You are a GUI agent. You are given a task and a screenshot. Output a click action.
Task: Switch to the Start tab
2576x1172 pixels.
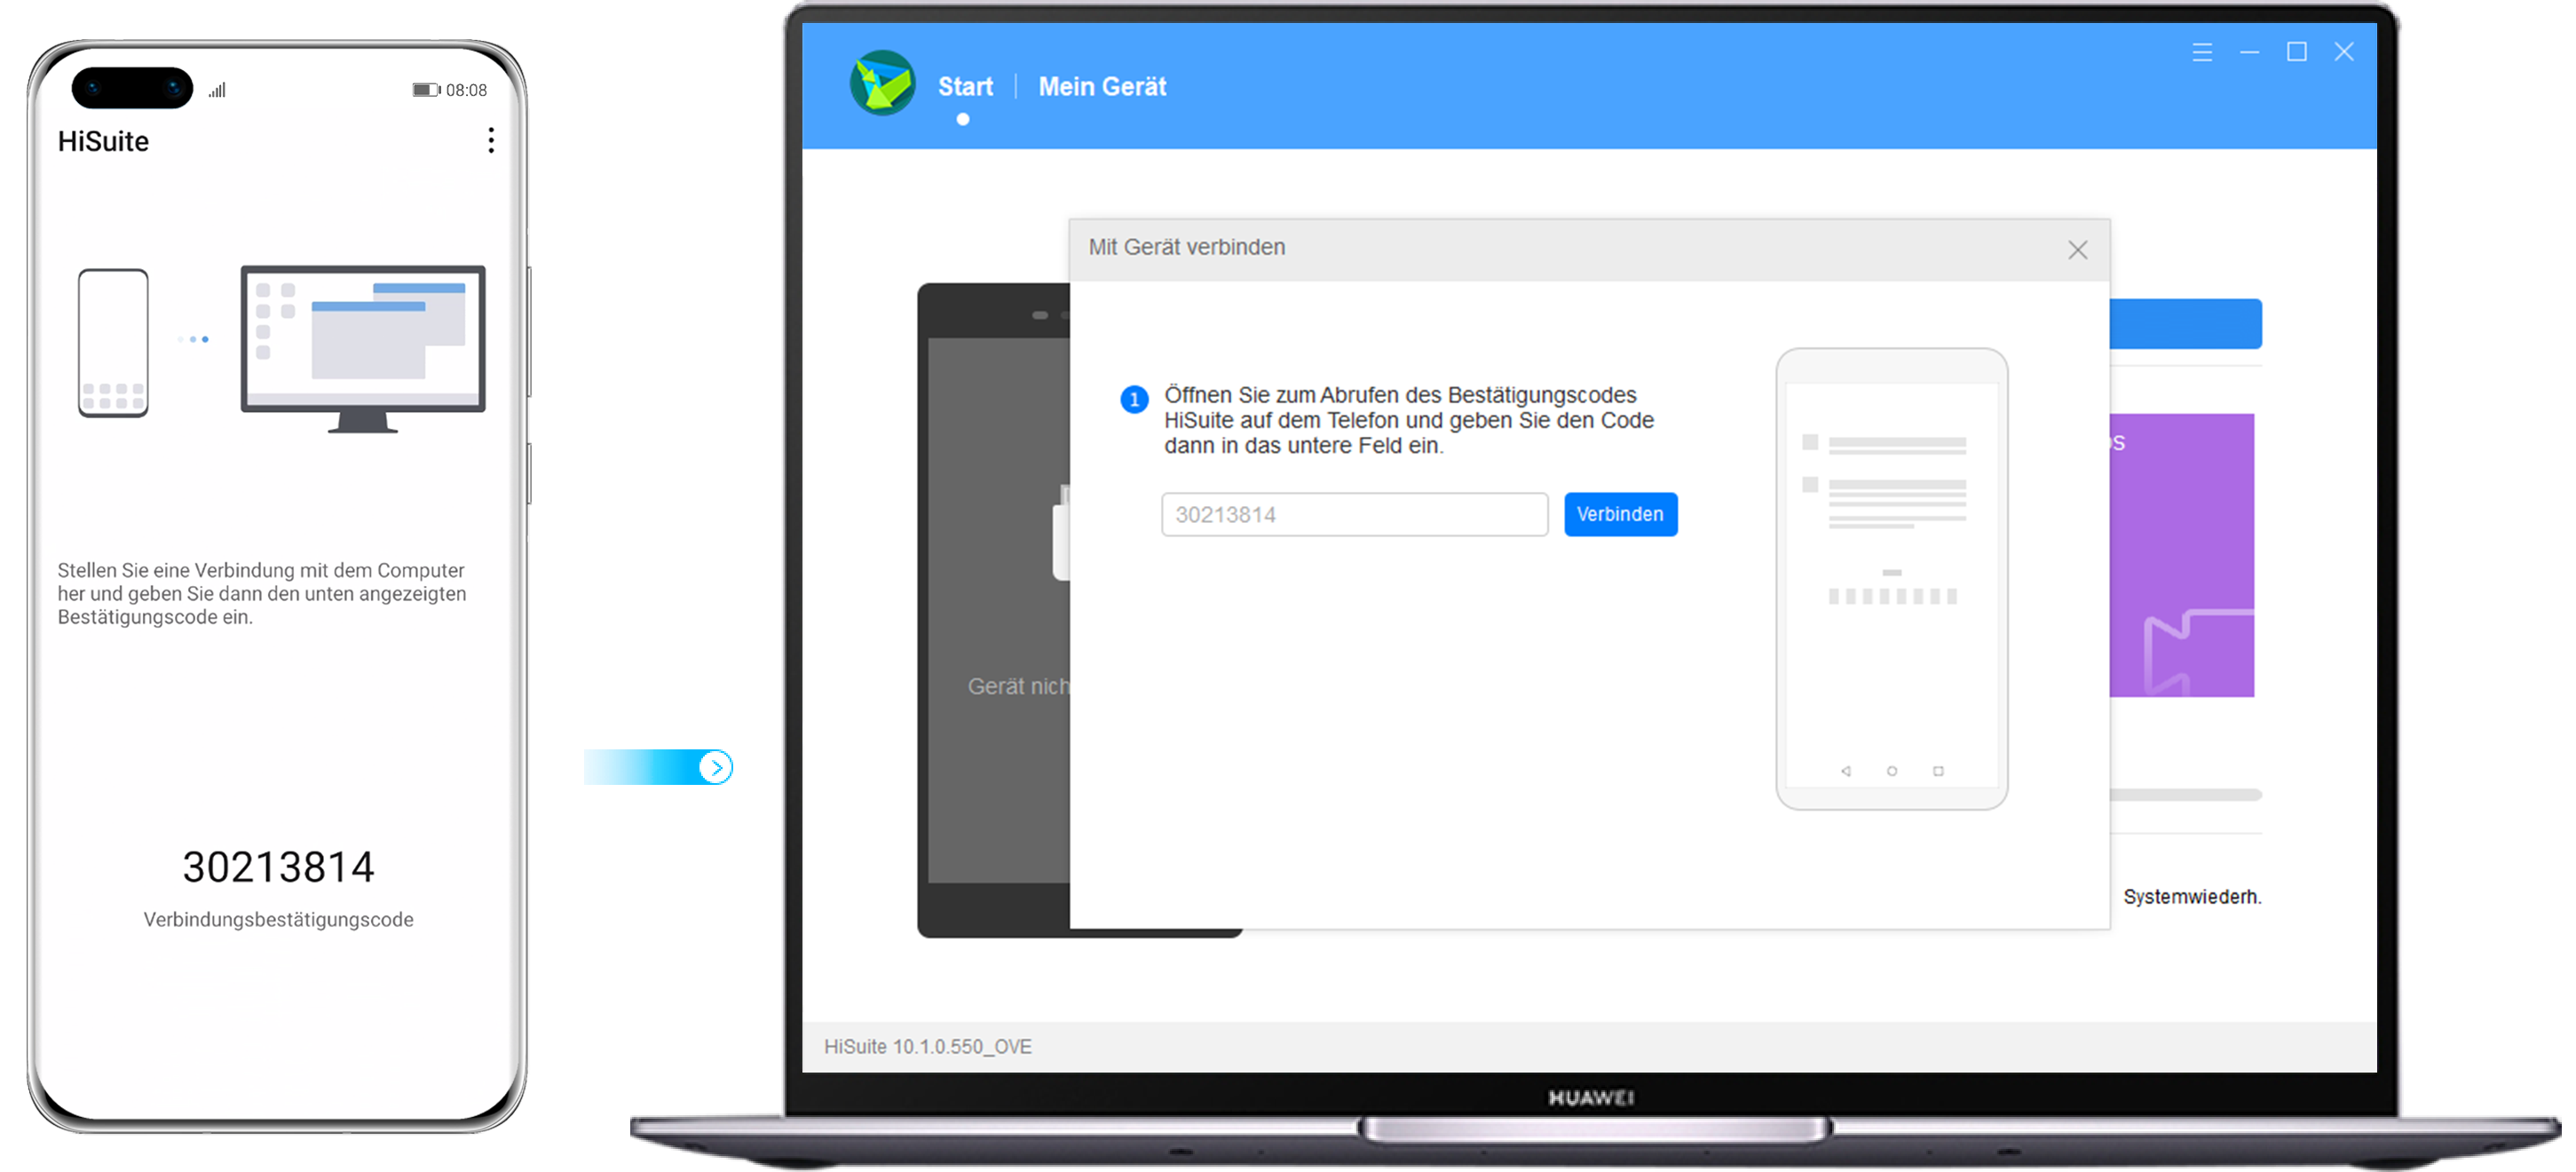coord(965,87)
